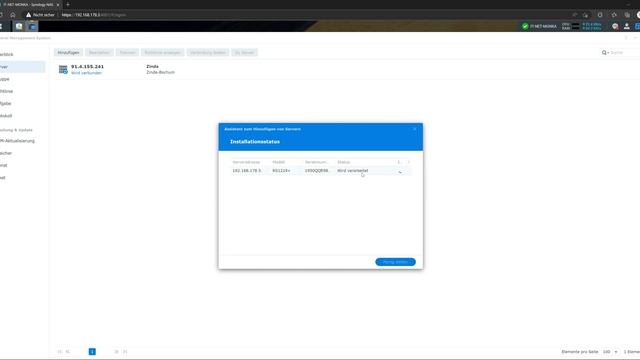
Task: Go to the first page of results
Action: pyautogui.click(x=60, y=351)
